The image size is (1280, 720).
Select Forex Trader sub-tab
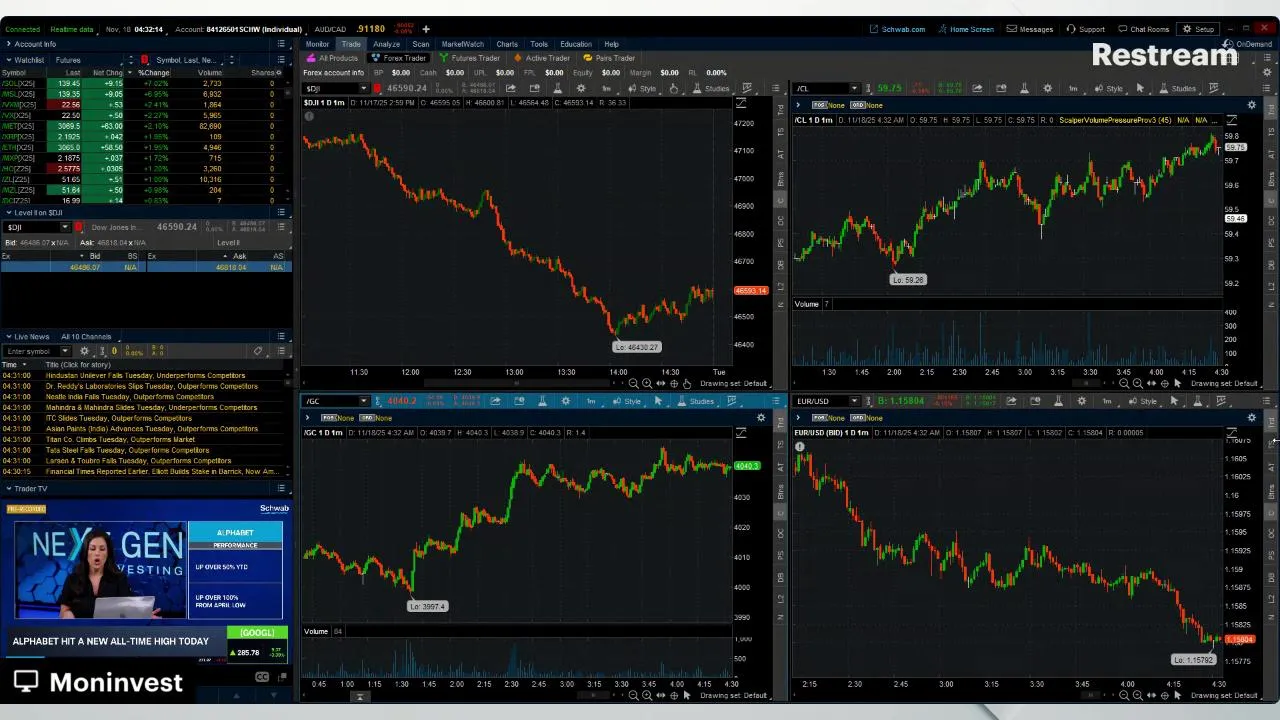point(400,58)
